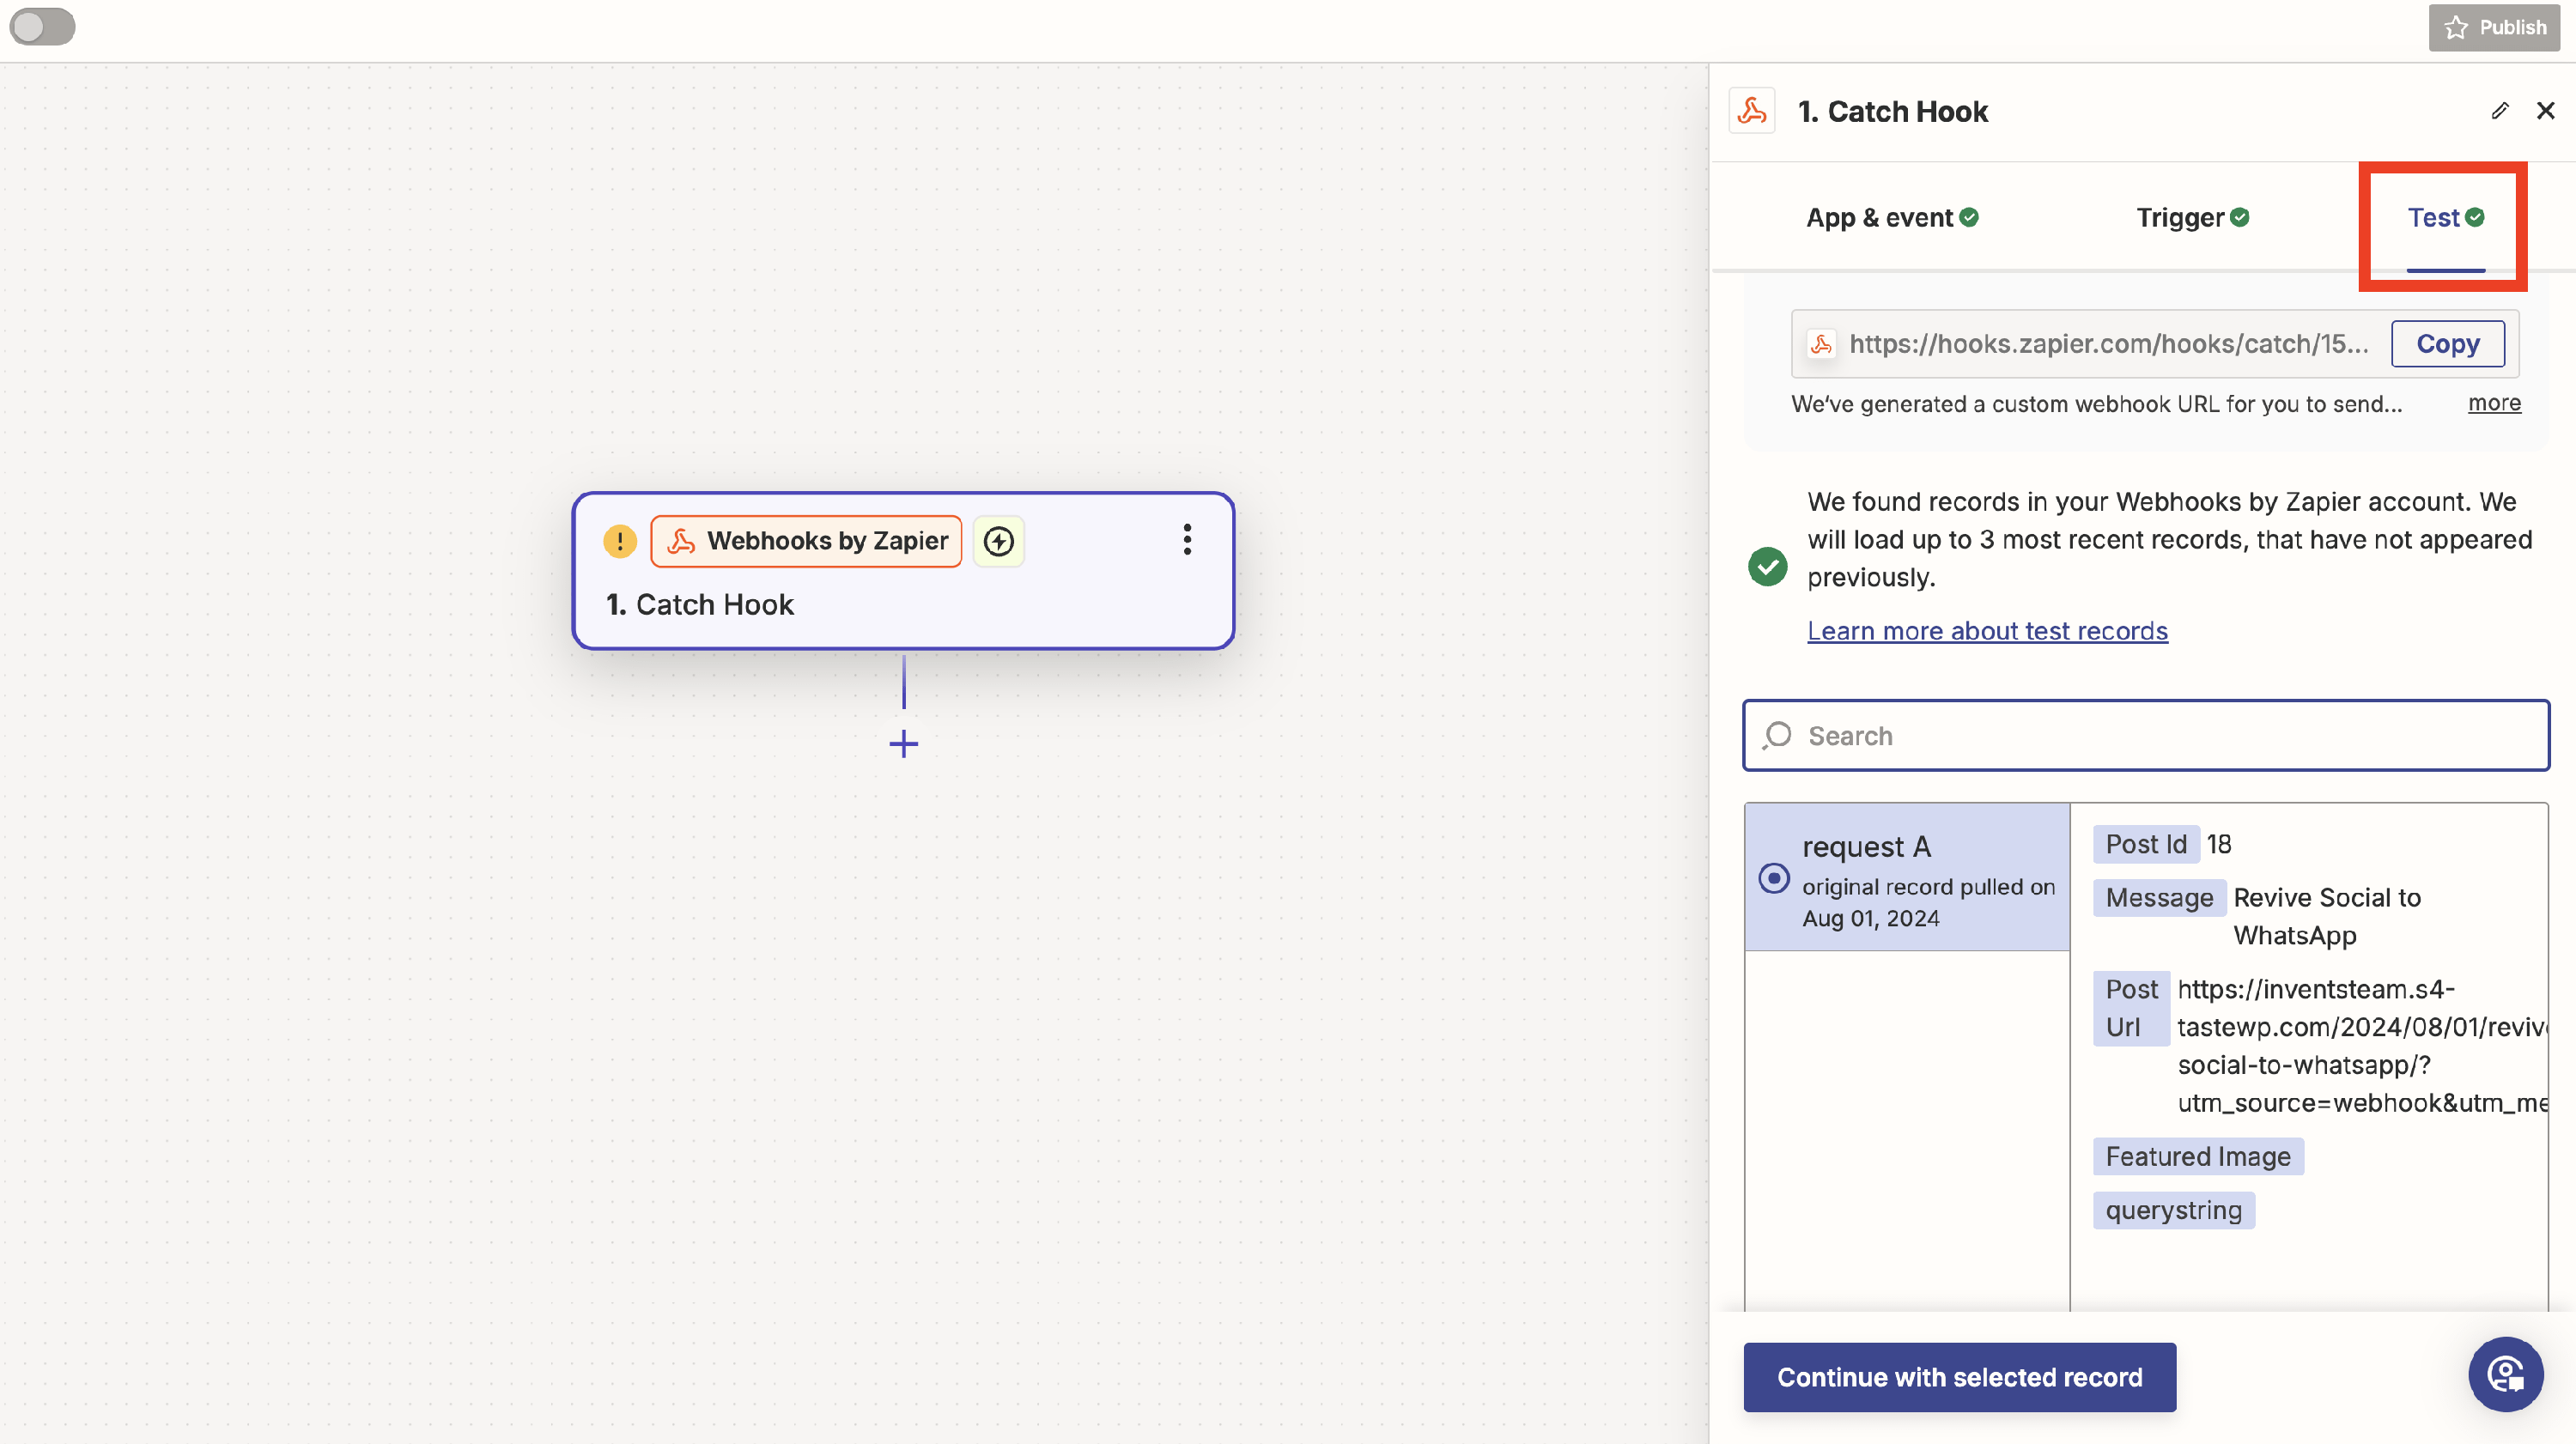Click the lightning bolt trigger icon
The height and width of the screenshot is (1444, 2576).
click(998, 541)
